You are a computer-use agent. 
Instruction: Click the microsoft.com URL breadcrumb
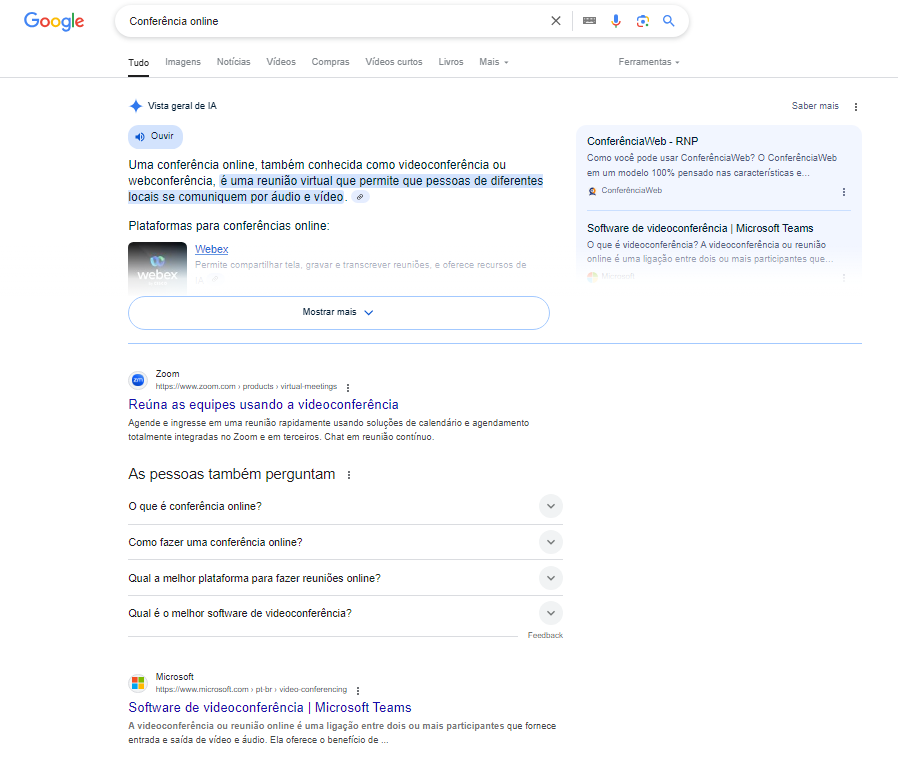click(x=251, y=689)
